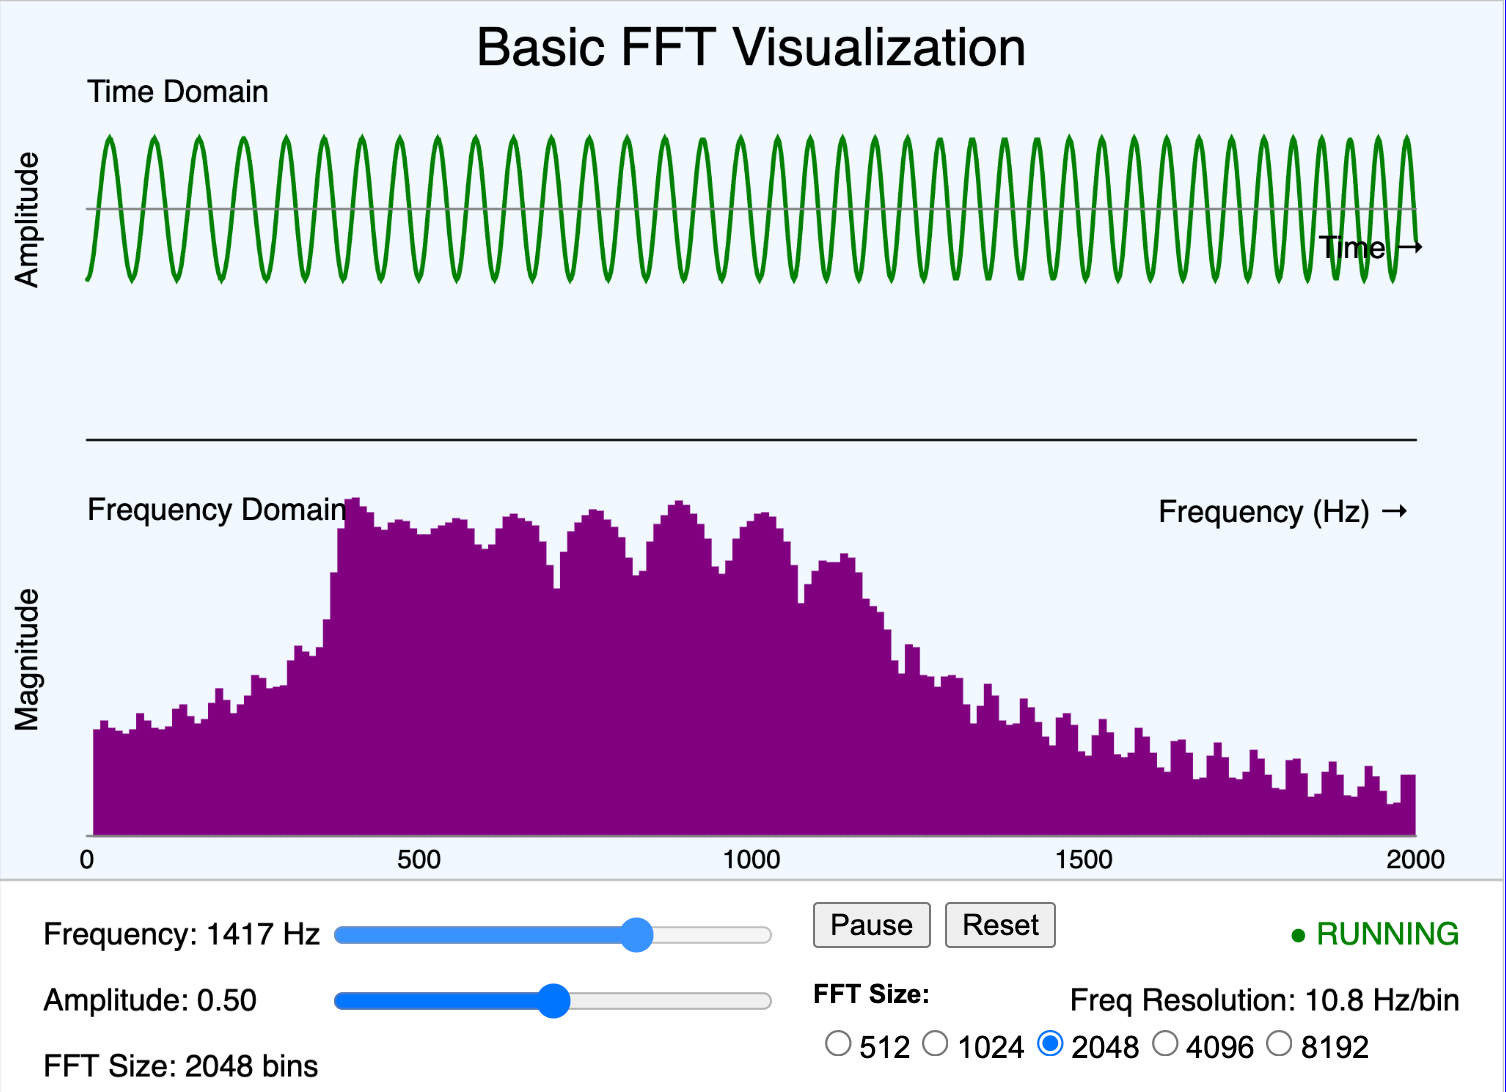Screen dimensions: 1506x1092
Task: Select the currently active 2048 FFT size
Action: click(x=1052, y=1043)
